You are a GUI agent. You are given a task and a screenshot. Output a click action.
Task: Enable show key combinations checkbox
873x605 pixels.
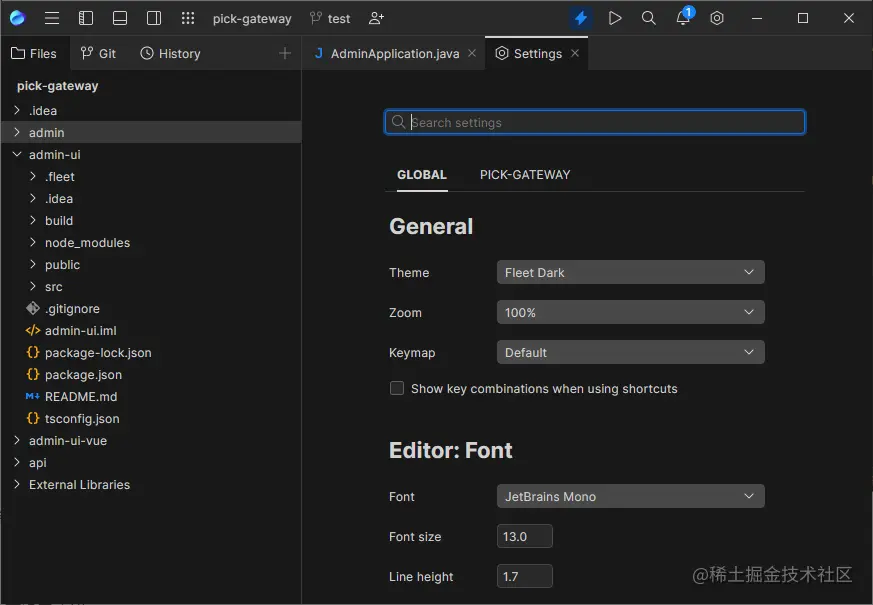point(397,388)
